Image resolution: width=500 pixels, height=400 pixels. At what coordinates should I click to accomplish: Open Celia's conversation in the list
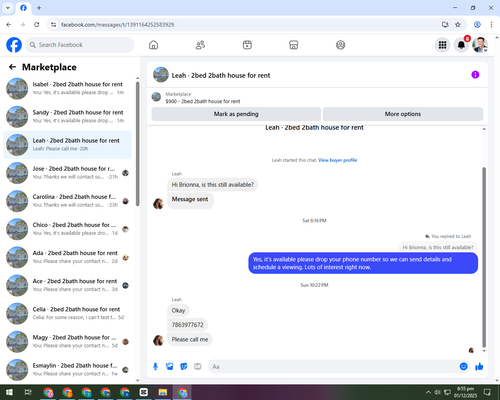coord(67,313)
